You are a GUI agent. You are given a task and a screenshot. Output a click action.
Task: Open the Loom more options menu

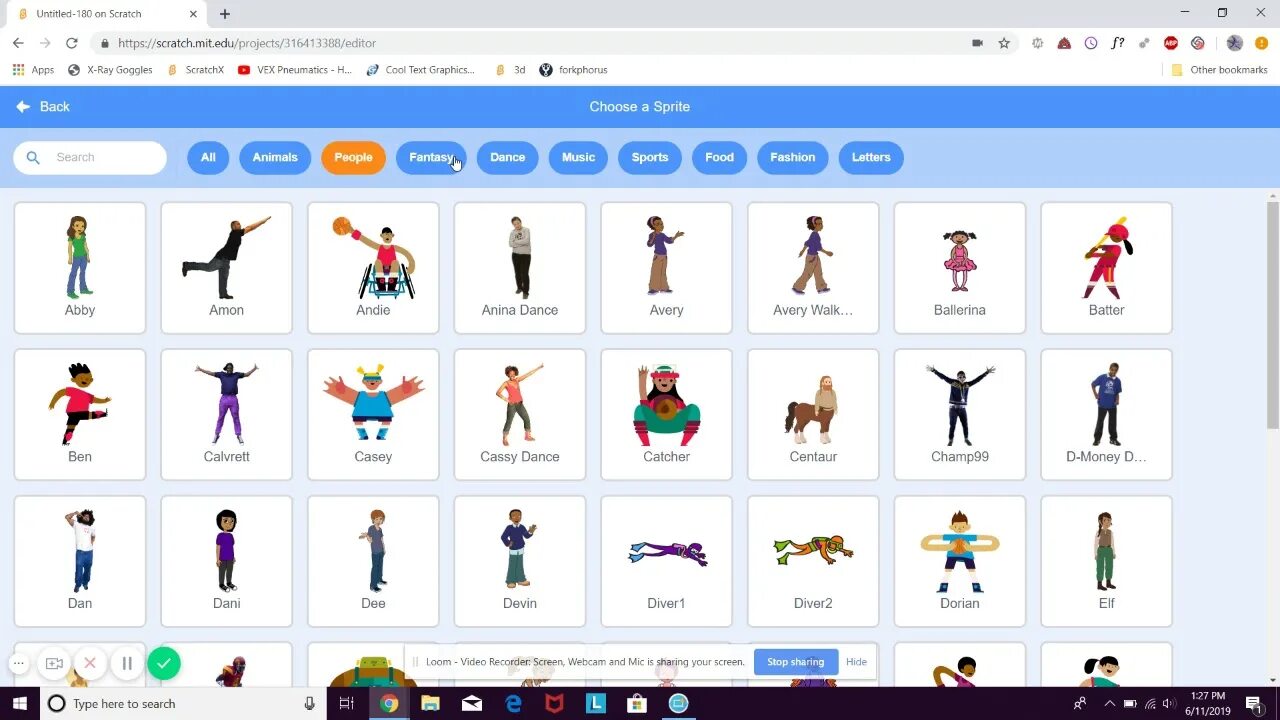coord(18,663)
